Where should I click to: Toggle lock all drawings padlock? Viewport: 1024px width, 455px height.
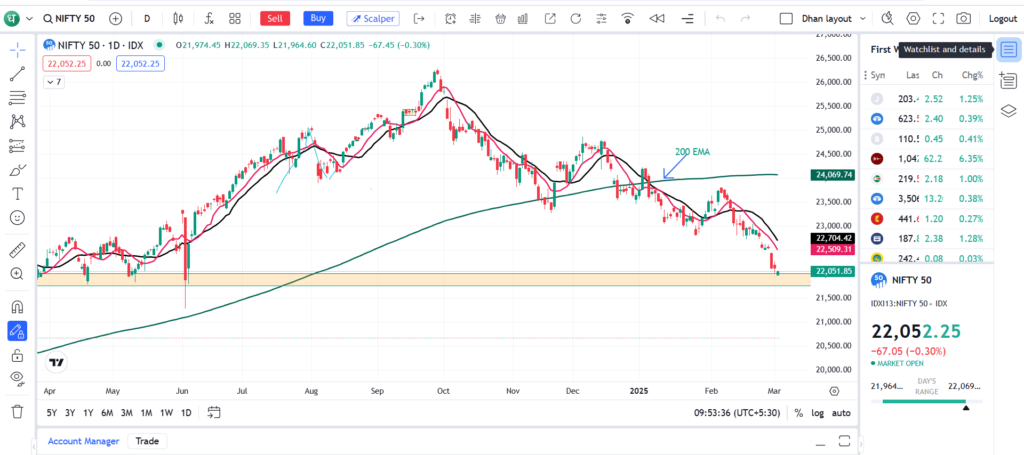click(x=18, y=355)
